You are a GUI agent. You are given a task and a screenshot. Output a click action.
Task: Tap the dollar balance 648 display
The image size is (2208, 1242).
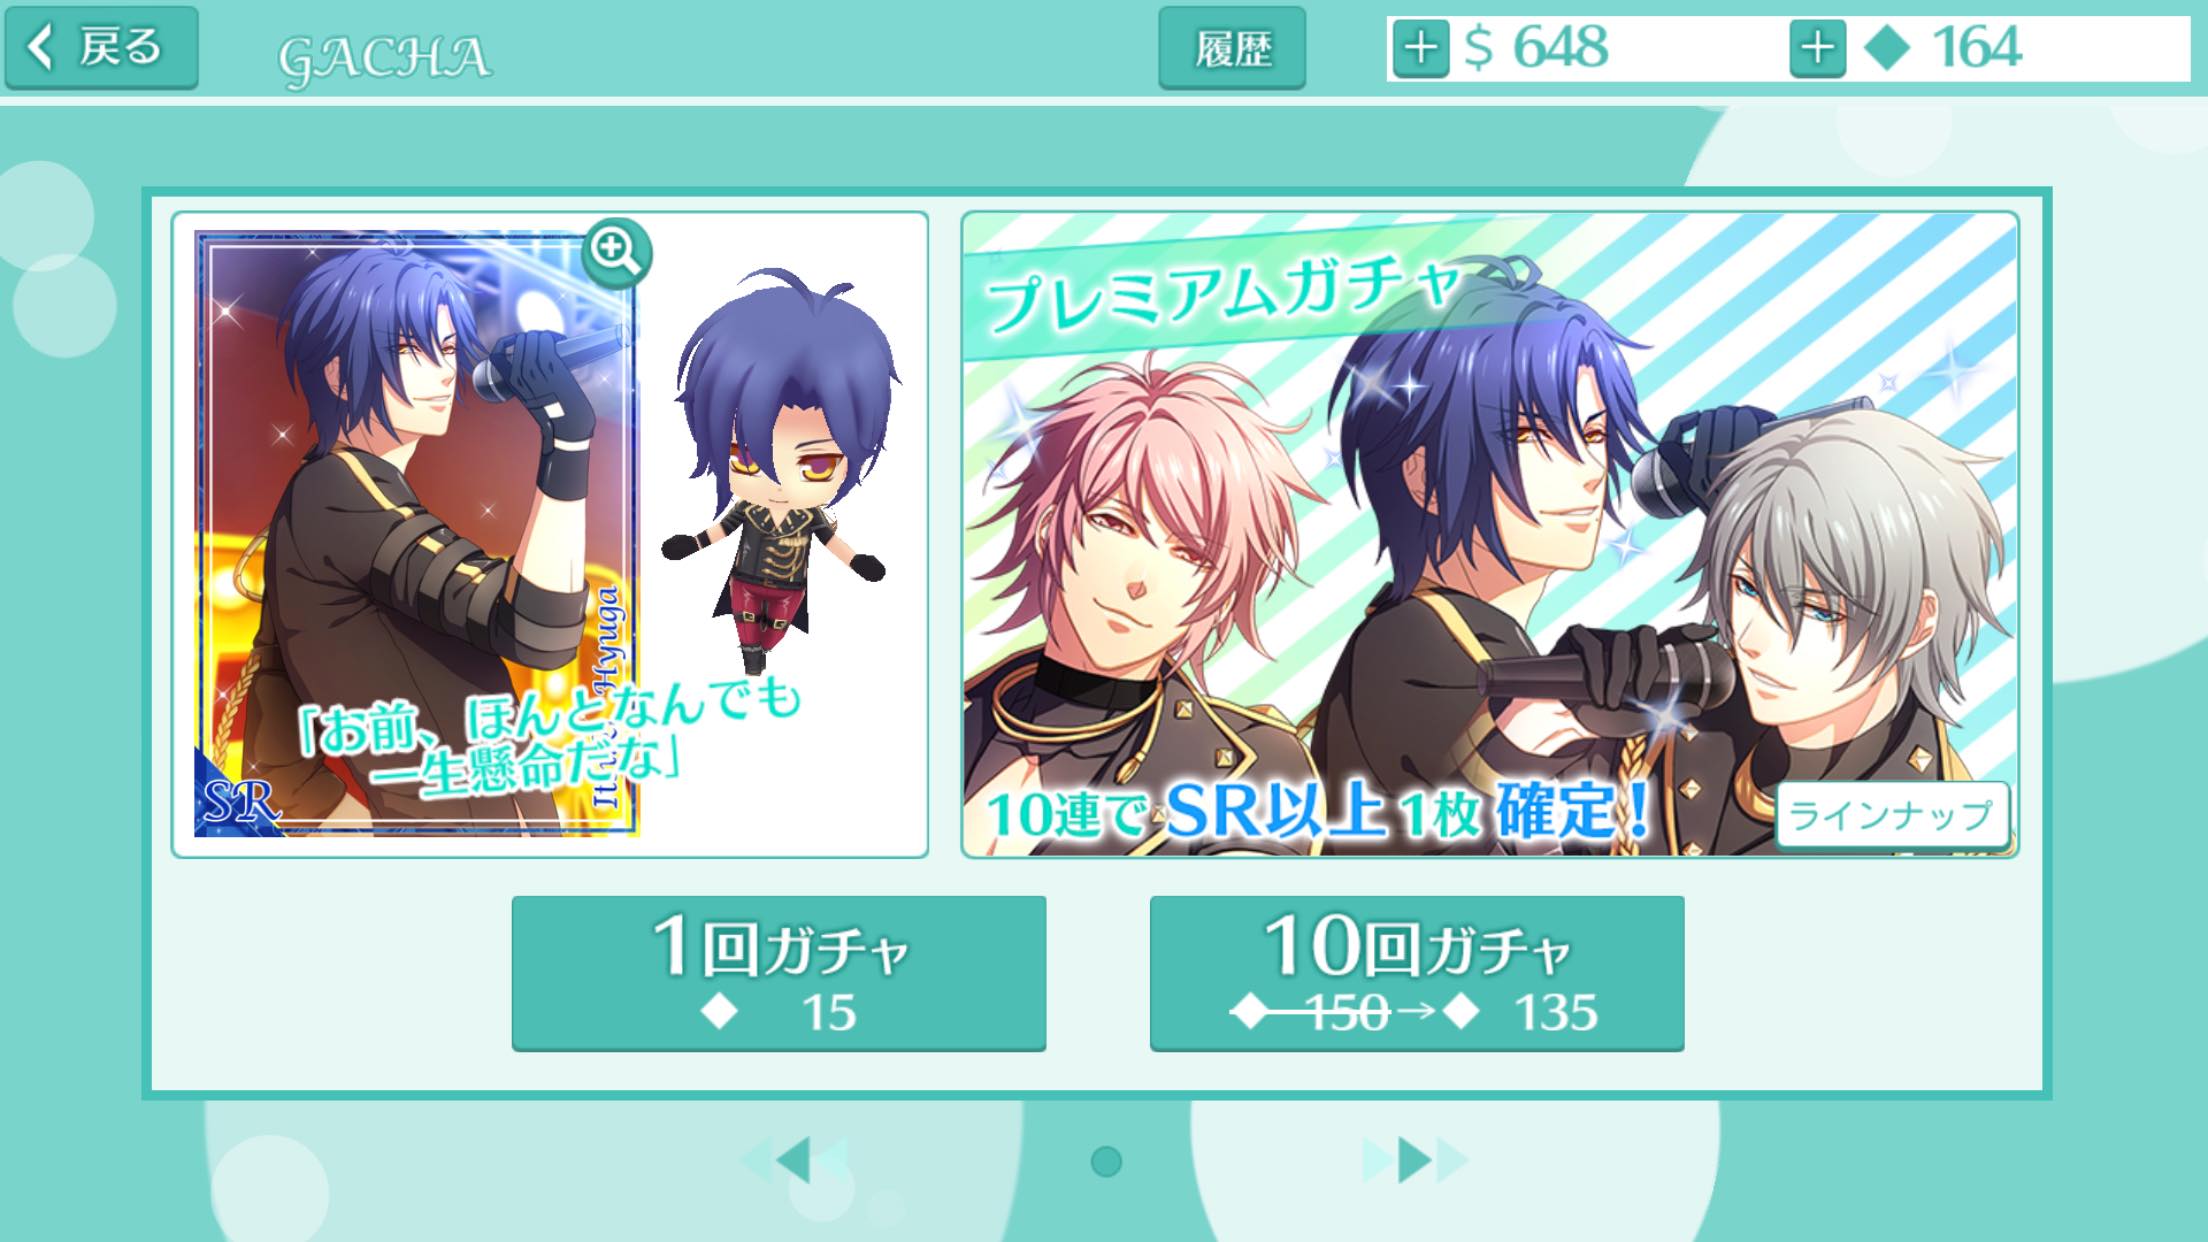pos(1536,48)
